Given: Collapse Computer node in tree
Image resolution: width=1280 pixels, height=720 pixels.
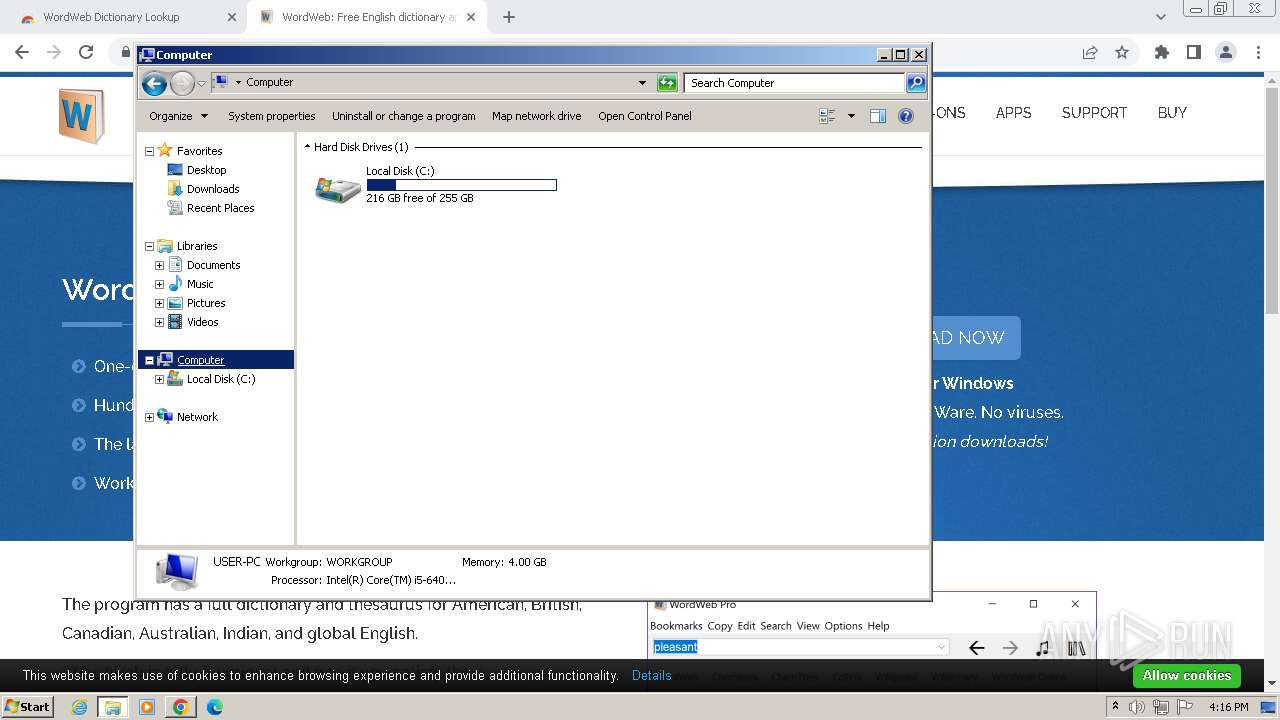Looking at the screenshot, I should 149,360.
